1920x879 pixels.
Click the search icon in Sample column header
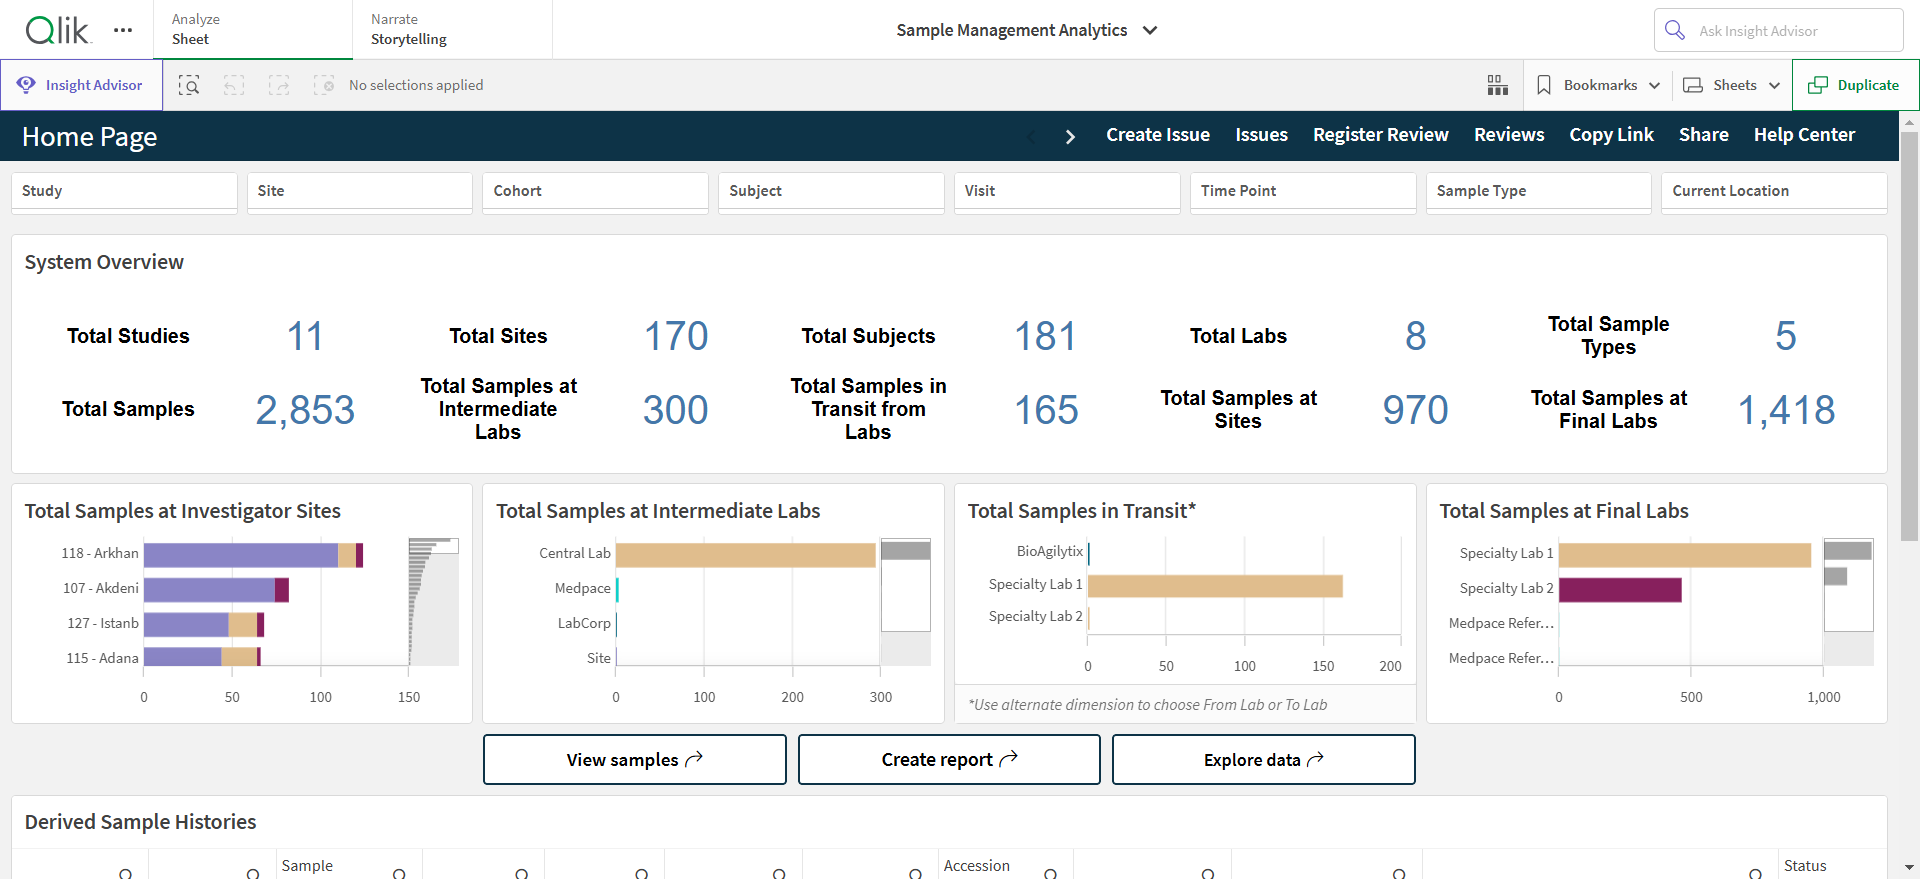[x=399, y=873]
